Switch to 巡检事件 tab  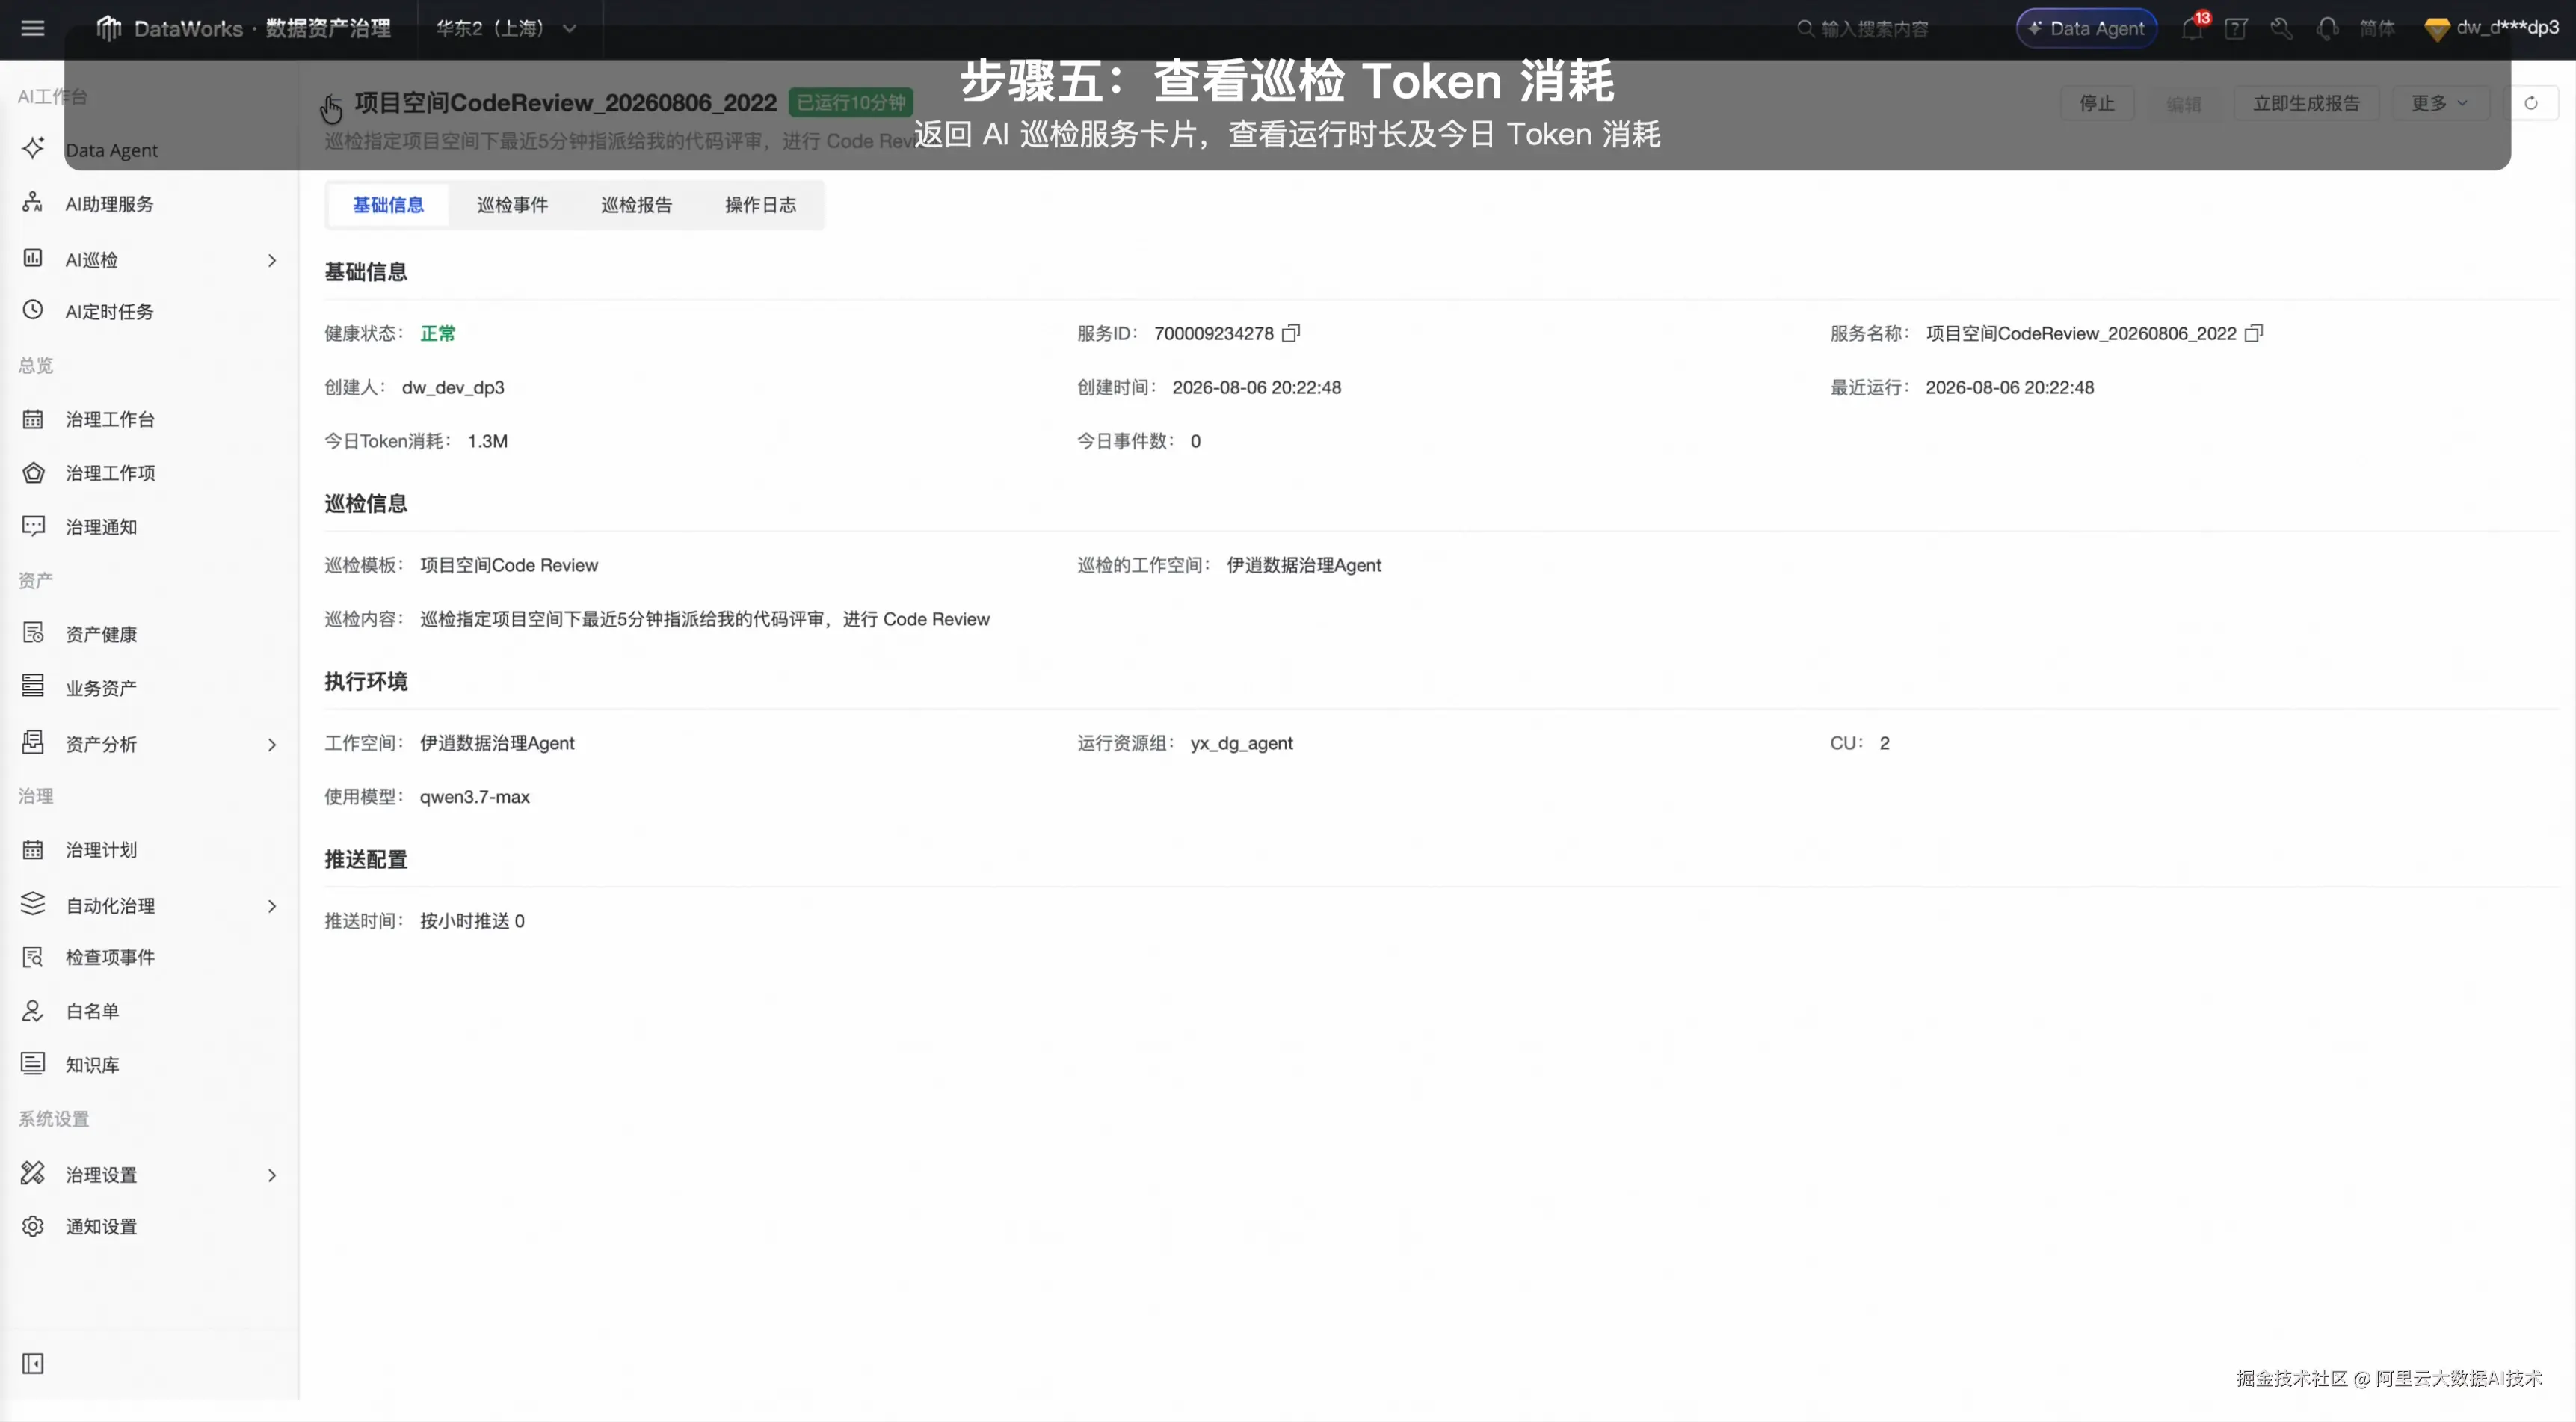tap(512, 205)
